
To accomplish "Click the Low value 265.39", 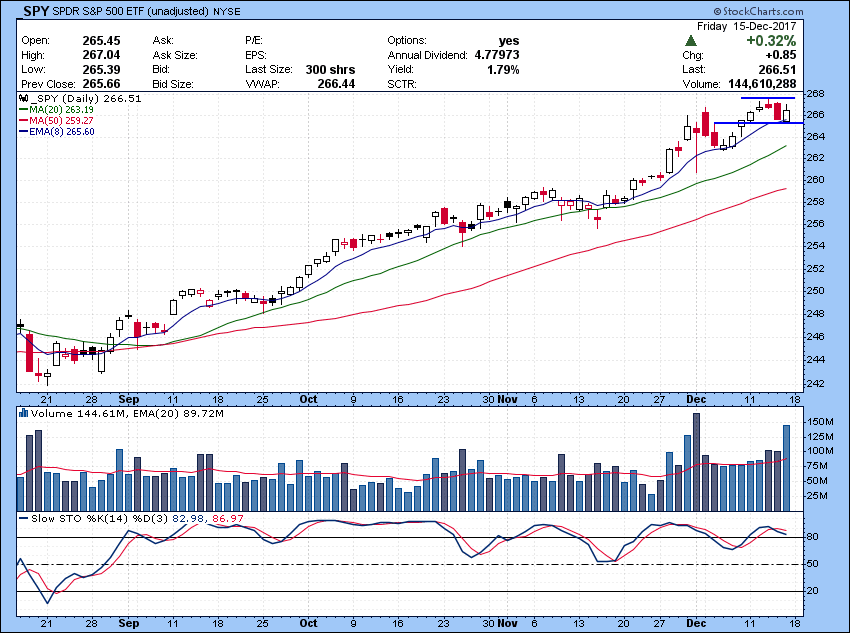I will 101,69.
